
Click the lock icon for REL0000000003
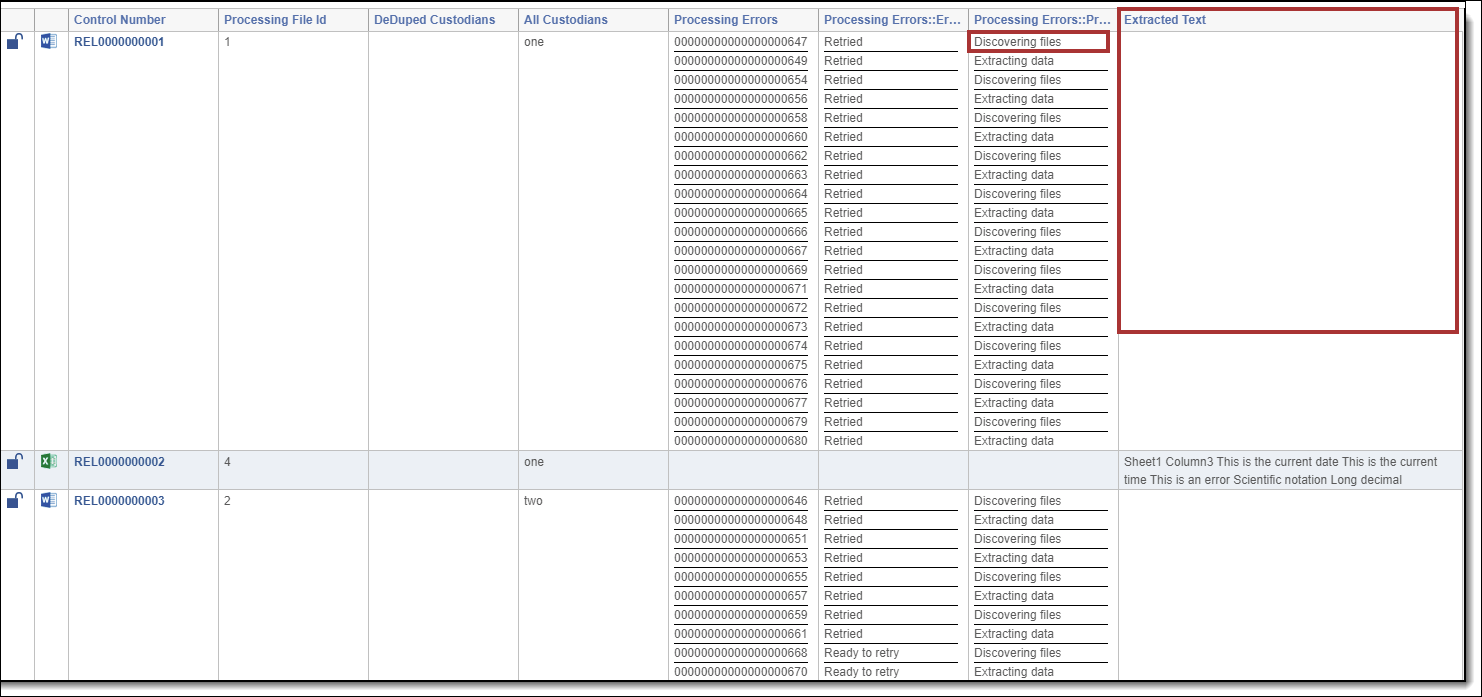tap(14, 500)
